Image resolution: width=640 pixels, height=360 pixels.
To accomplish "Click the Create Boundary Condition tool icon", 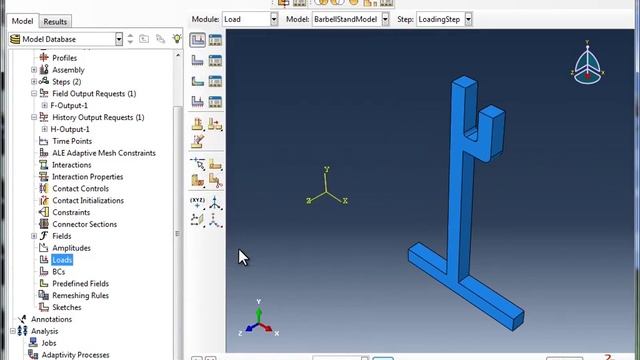I will point(198,60).
